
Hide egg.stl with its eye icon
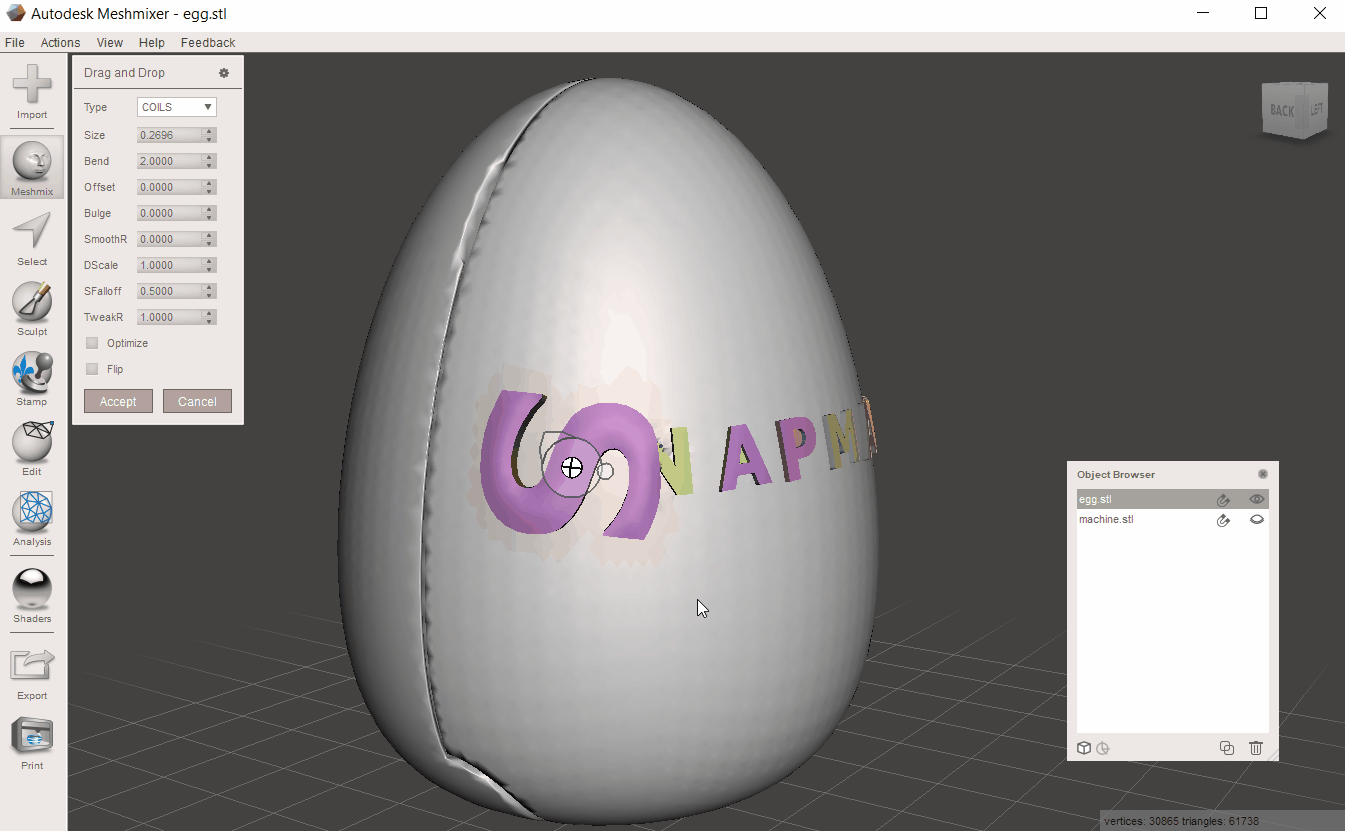coord(1257,500)
